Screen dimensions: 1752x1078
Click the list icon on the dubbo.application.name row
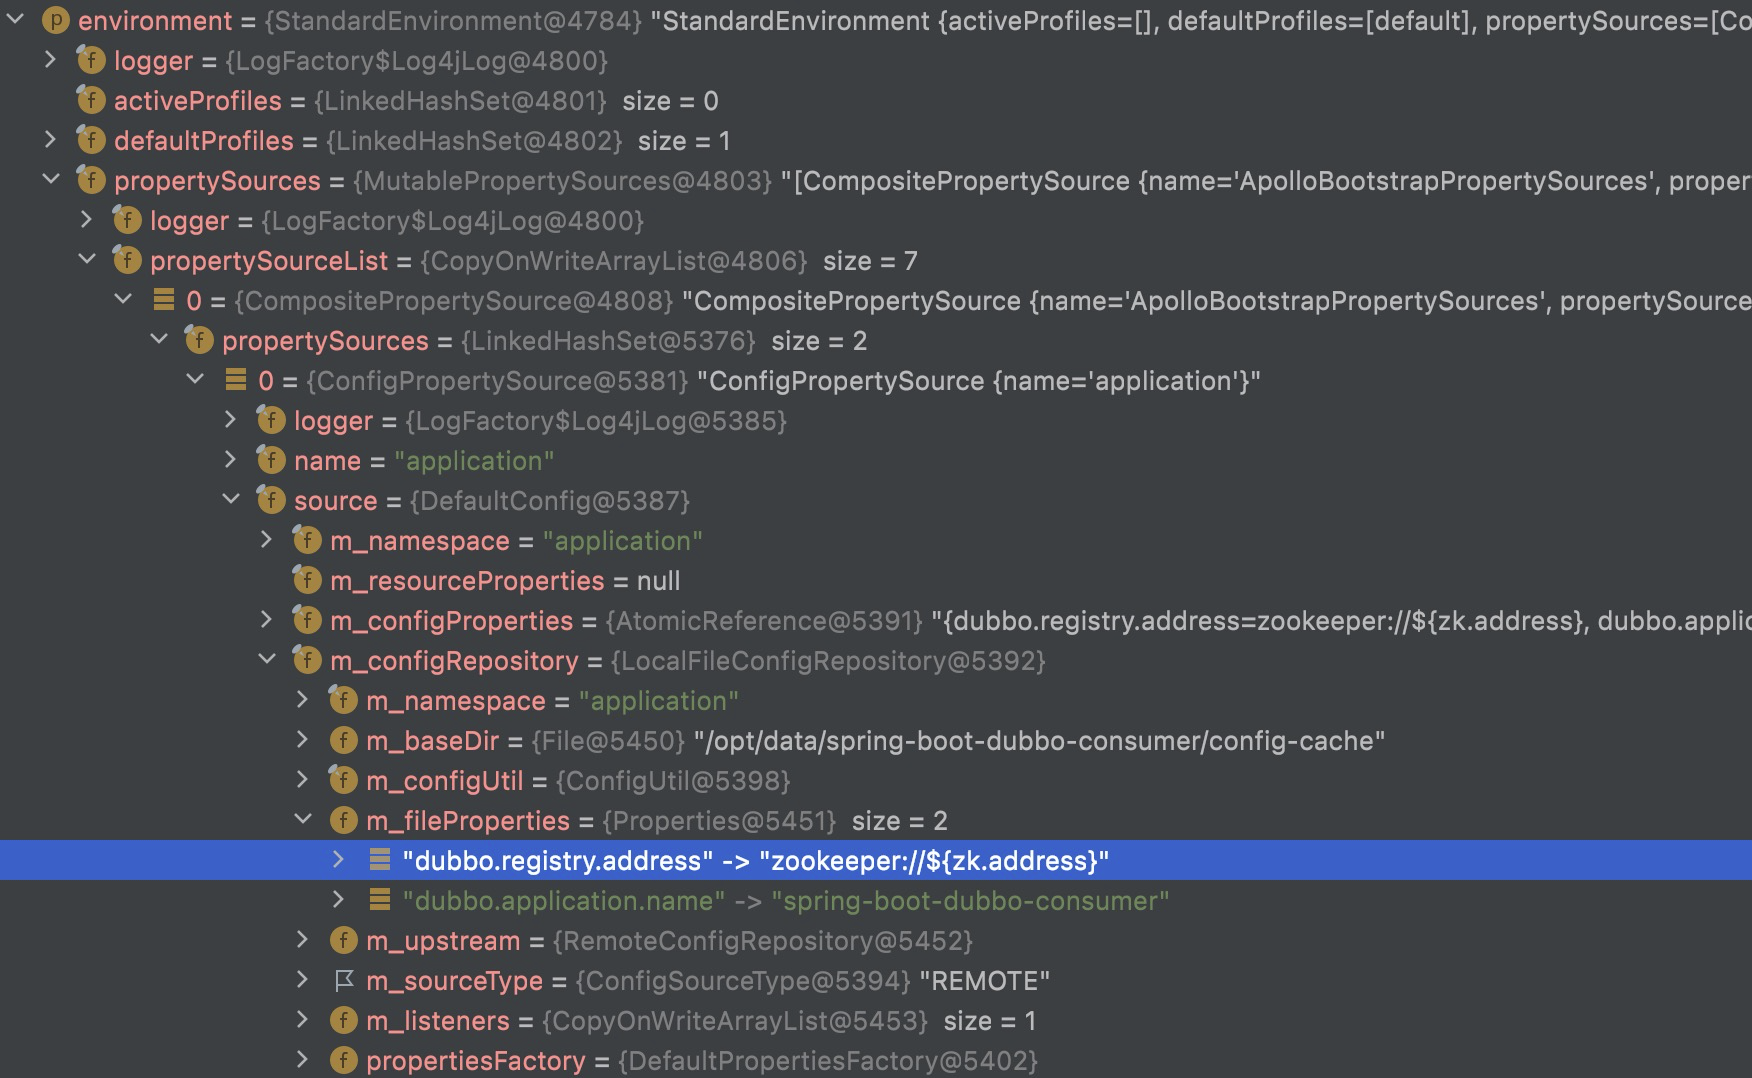379,900
